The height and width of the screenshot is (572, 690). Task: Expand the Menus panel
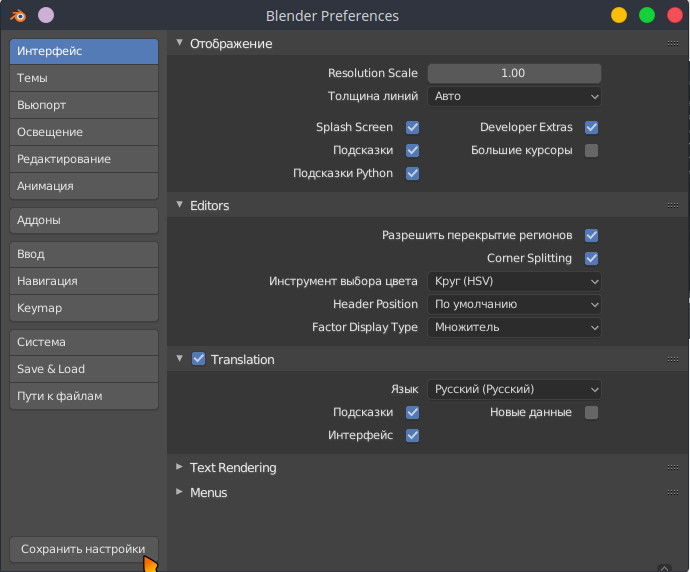tap(180, 492)
